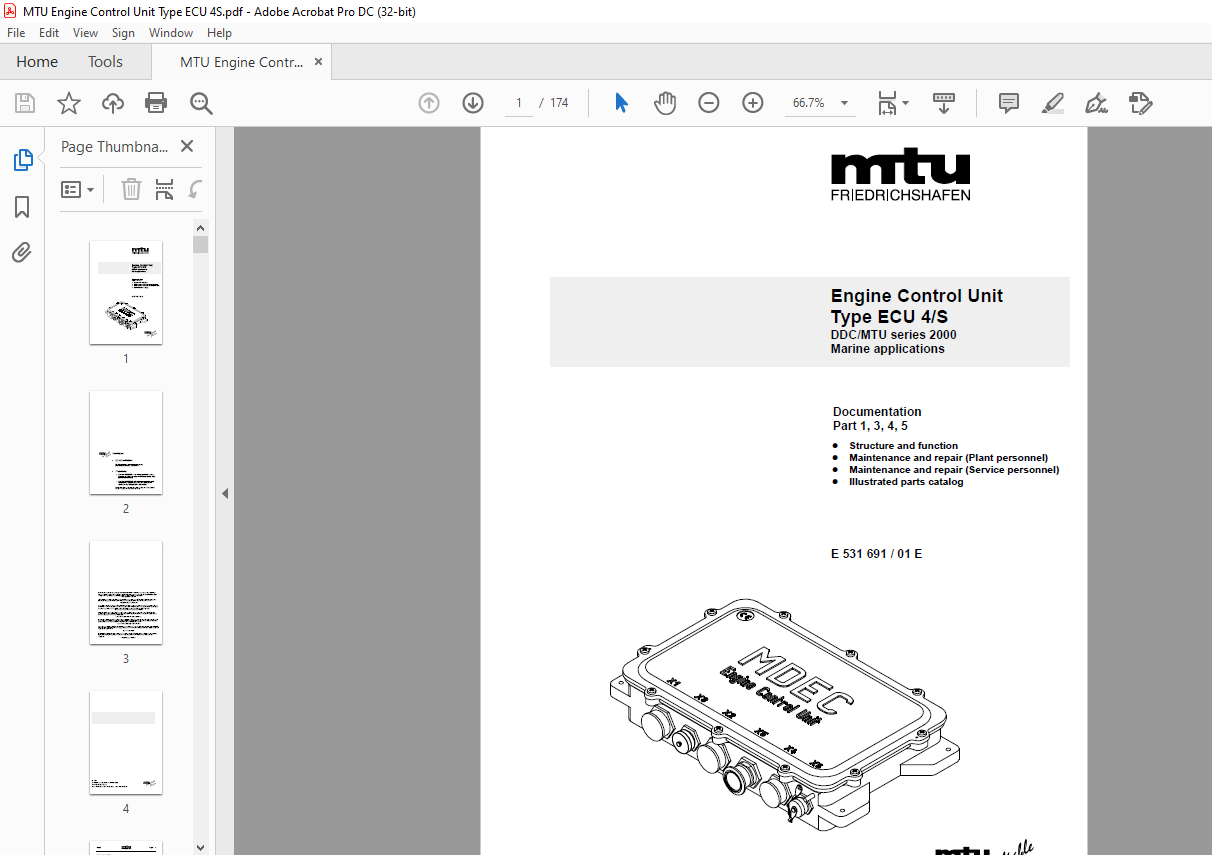Open fit page options icon
Screen dimensions: 1212x855
[892, 103]
